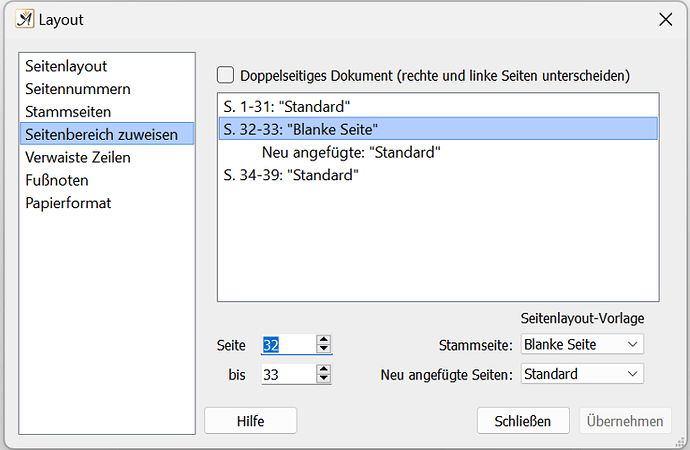Select Neu angefügte "Standard" entry
The width and height of the screenshot is (690, 450).
351,152
